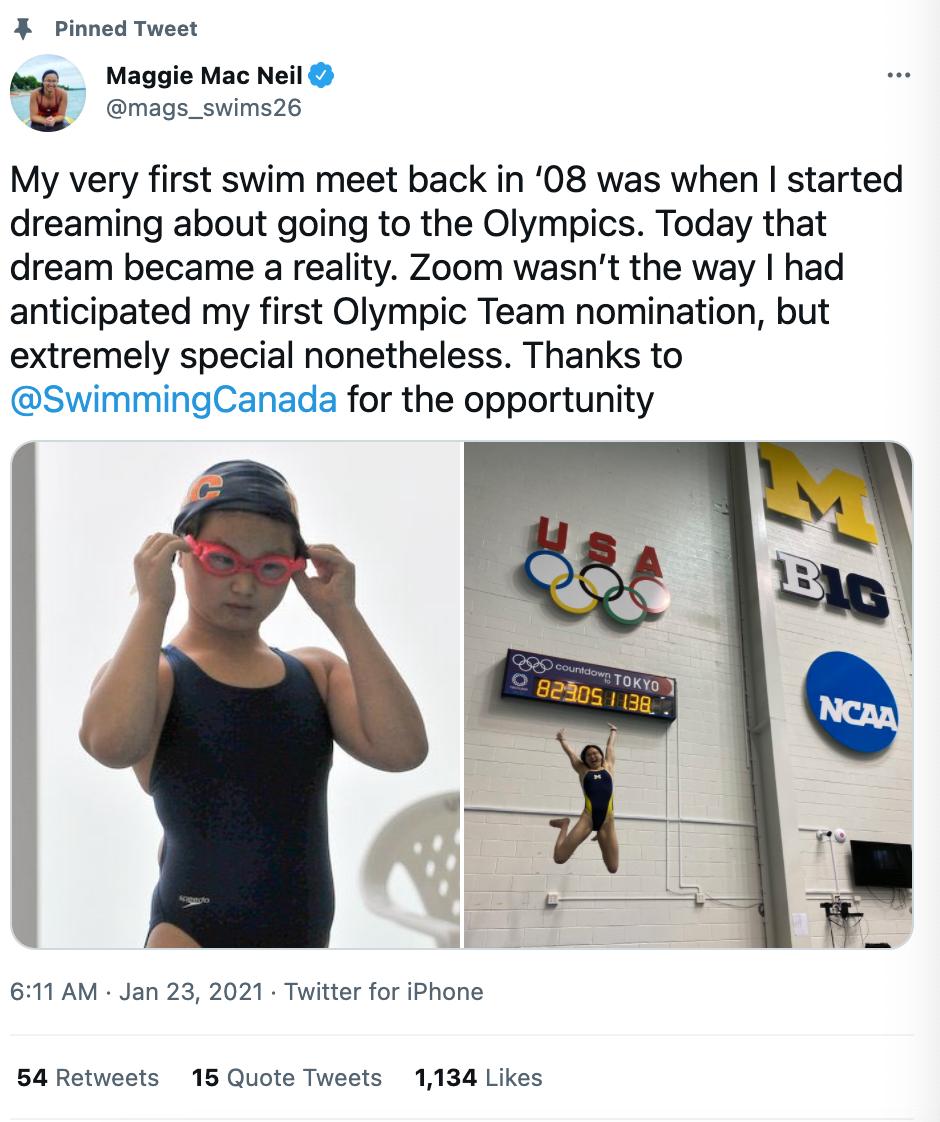Click the Twitter for iPhone source link
Screen dimensions: 940x1122
point(383,992)
